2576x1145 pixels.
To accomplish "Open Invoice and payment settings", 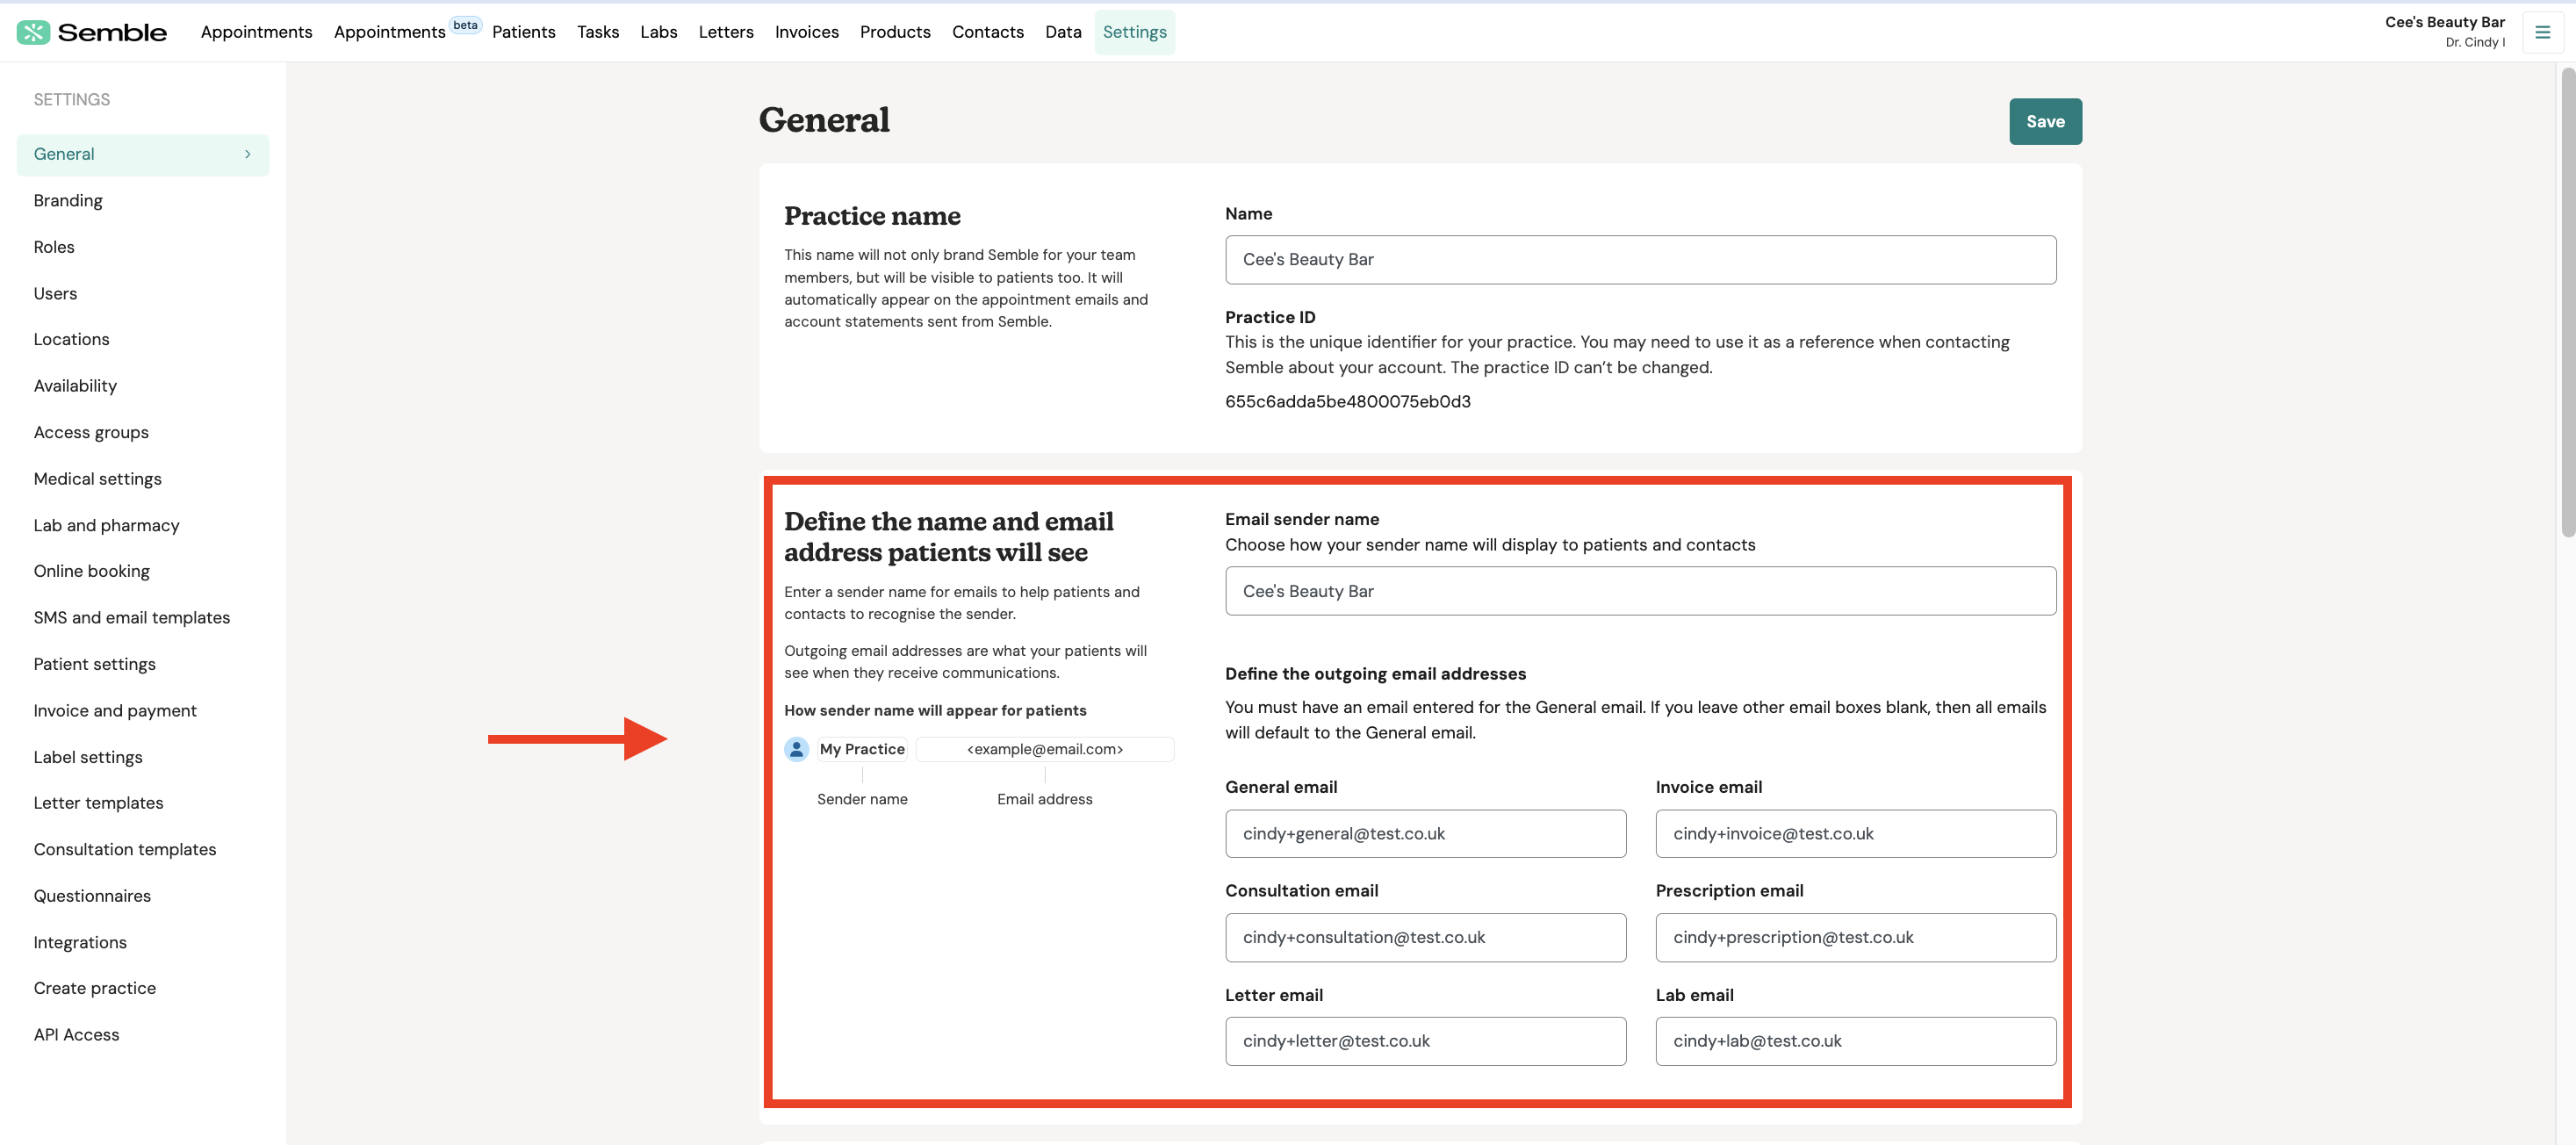I will [115, 711].
